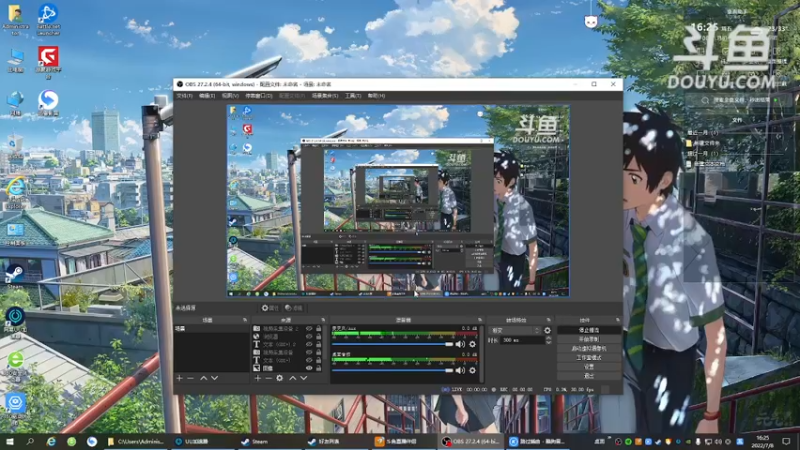Screen dimensions: 800x450
Task: Pop out the 来源 dock panel
Action: point(323,320)
